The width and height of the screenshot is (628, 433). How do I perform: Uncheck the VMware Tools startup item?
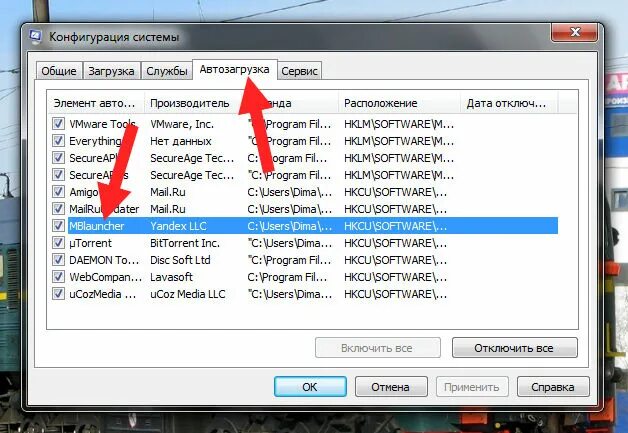(x=58, y=123)
